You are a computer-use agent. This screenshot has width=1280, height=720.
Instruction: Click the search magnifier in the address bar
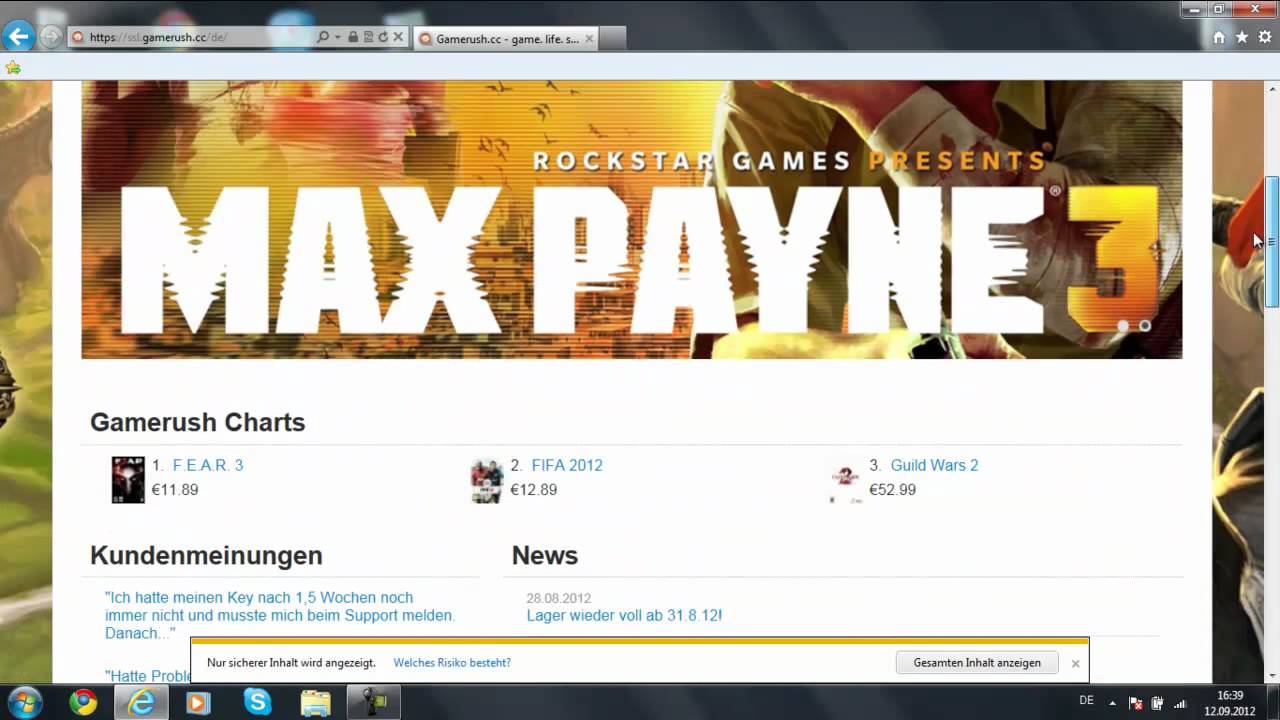coord(323,37)
